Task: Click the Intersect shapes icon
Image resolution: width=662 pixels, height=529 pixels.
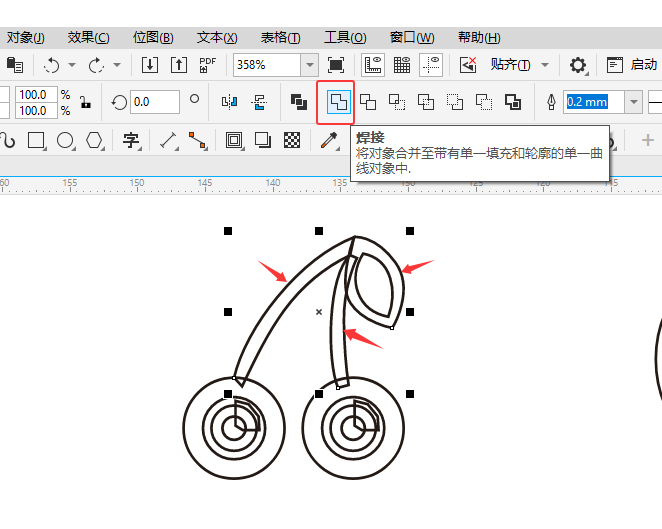Action: point(397,102)
